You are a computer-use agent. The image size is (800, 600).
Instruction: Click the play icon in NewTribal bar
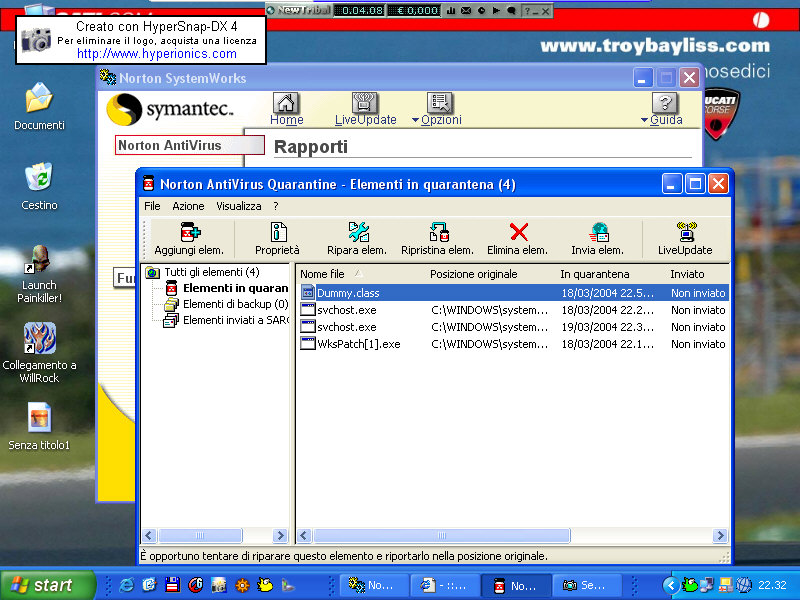coord(495,10)
